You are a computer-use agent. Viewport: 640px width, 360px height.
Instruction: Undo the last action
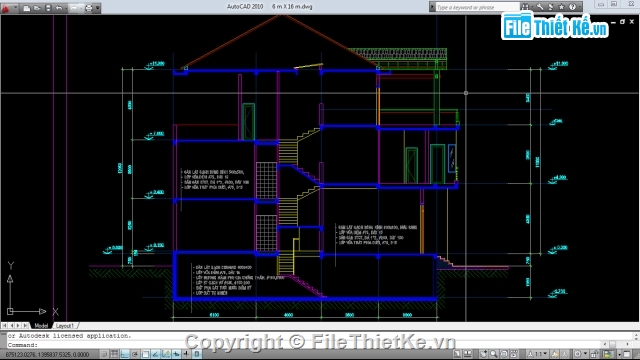[59, 8]
